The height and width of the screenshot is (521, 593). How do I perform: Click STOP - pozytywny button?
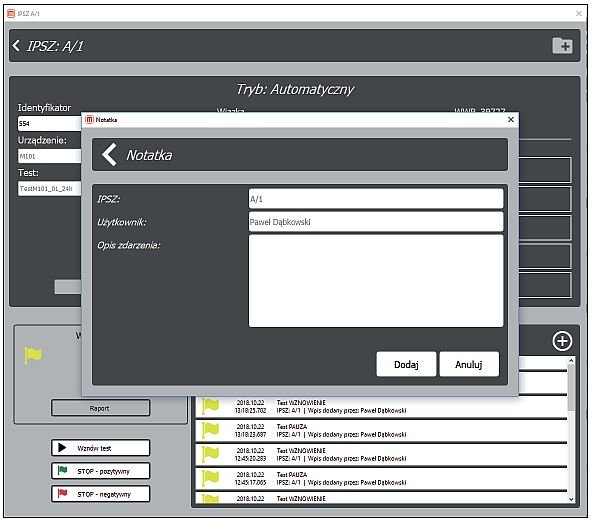100,471
